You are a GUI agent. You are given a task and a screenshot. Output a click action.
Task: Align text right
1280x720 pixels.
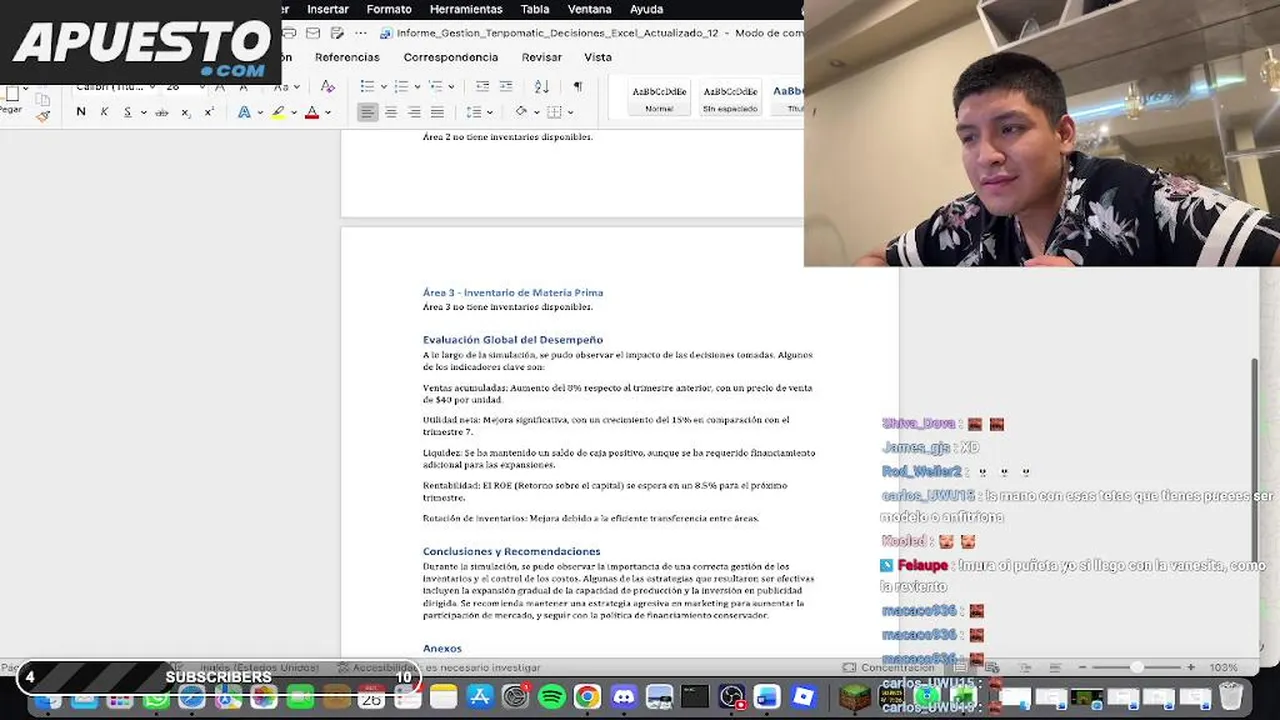(x=414, y=112)
